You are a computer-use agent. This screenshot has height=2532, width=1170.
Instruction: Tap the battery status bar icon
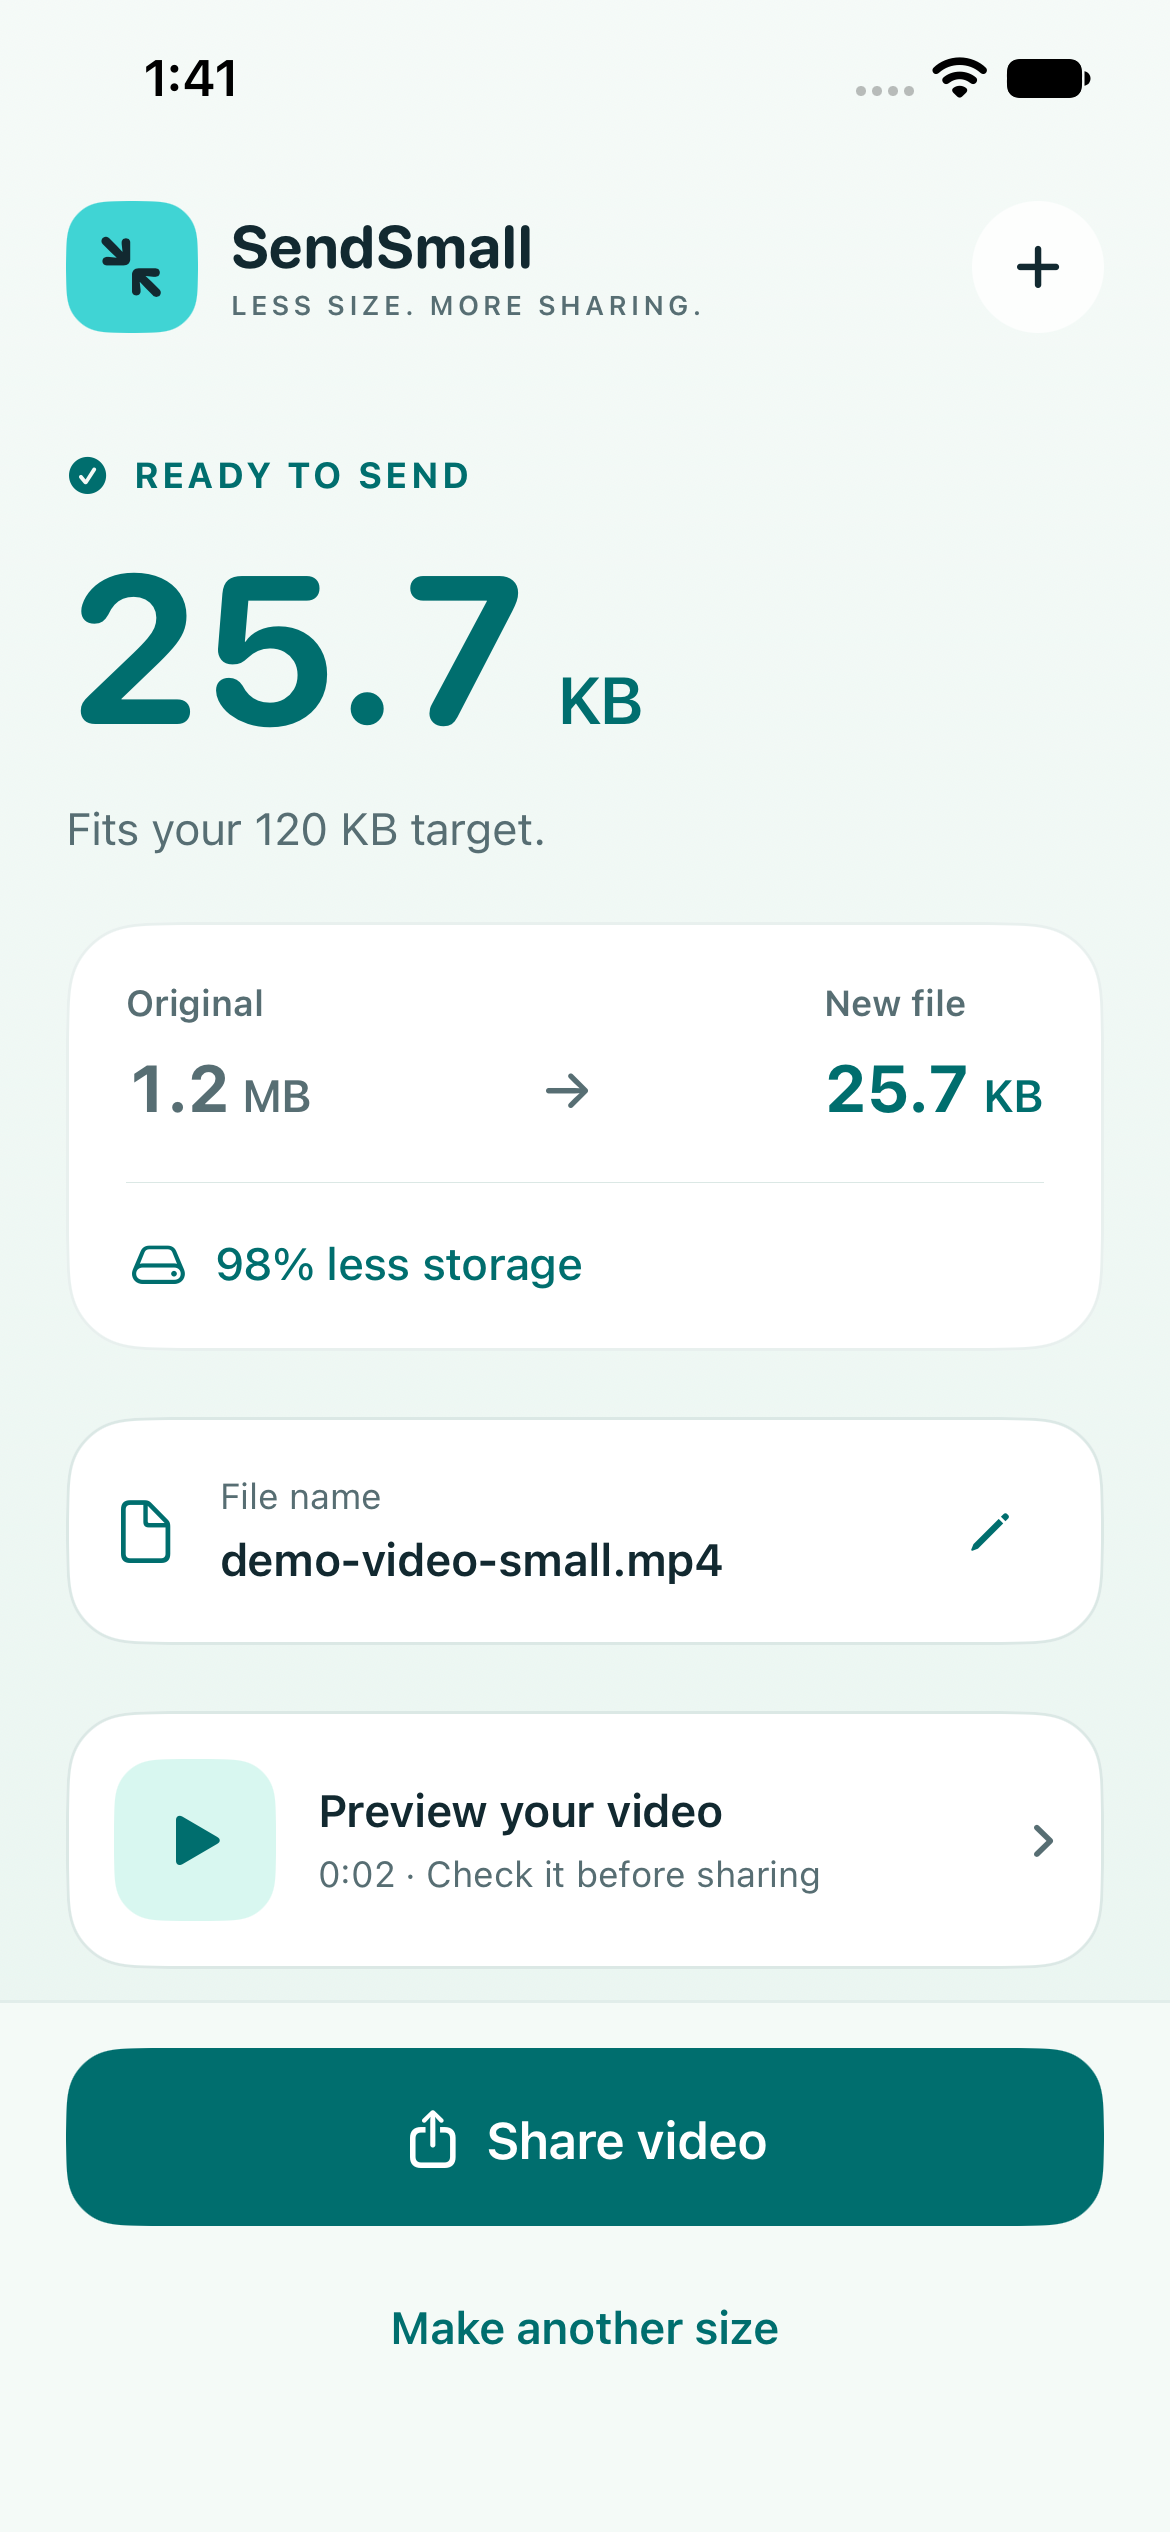point(1048,78)
